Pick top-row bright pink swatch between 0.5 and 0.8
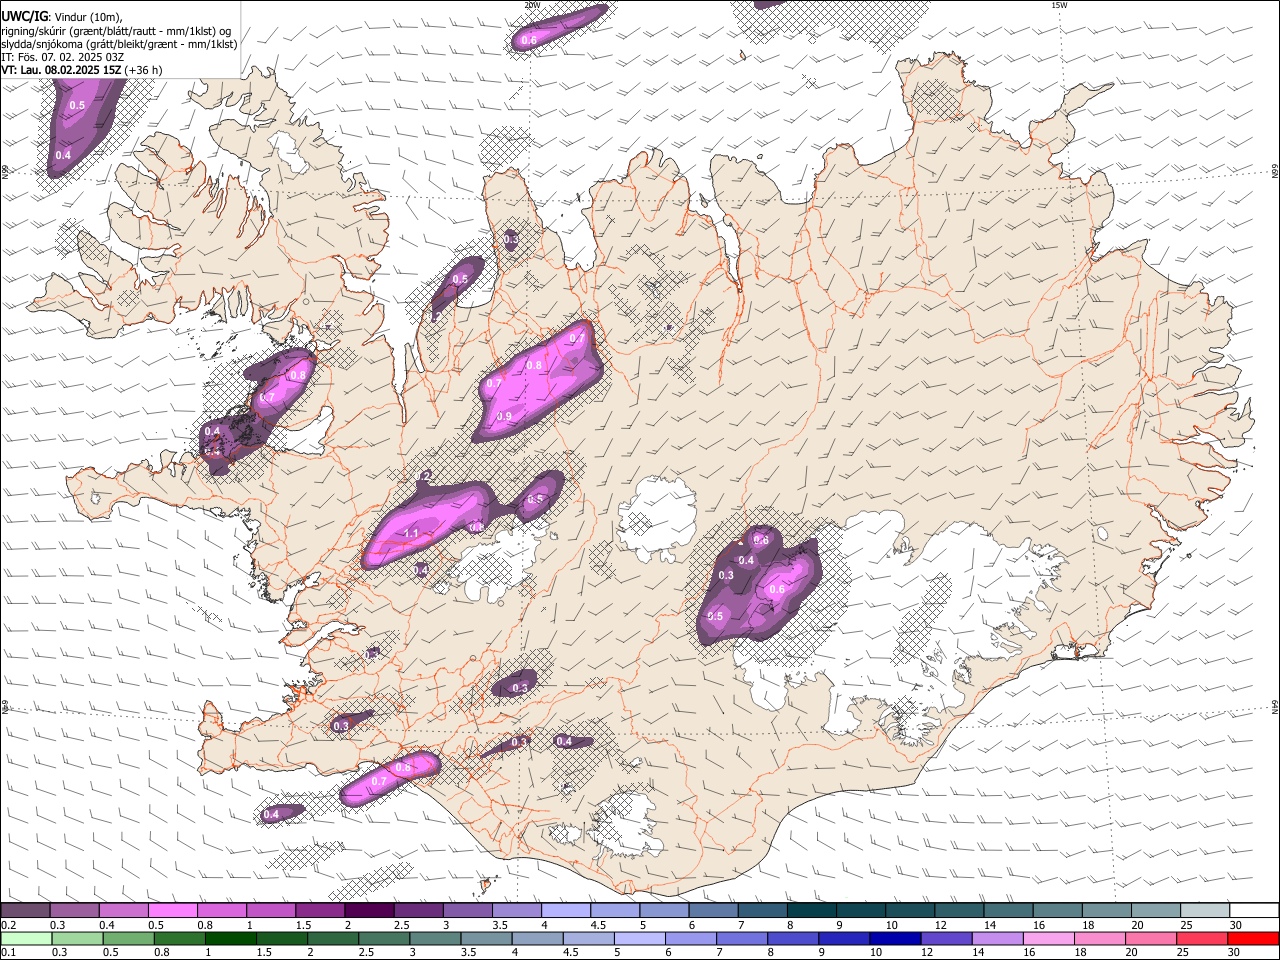Viewport: 1280px width, 960px height. pyautogui.click(x=172, y=911)
